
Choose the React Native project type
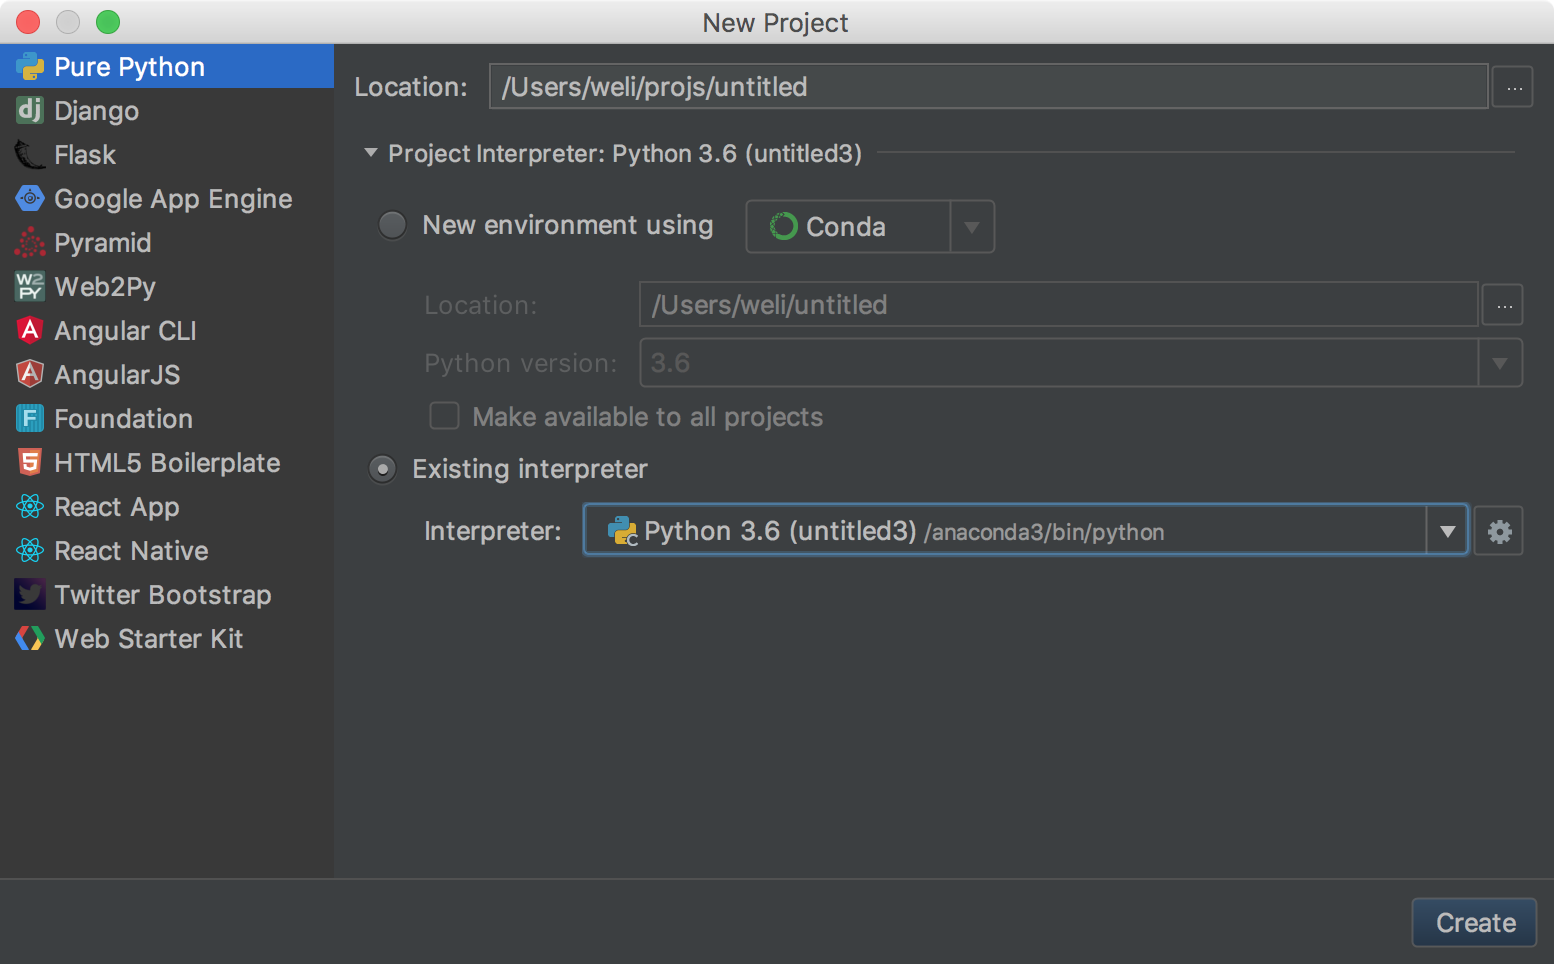tap(167, 550)
